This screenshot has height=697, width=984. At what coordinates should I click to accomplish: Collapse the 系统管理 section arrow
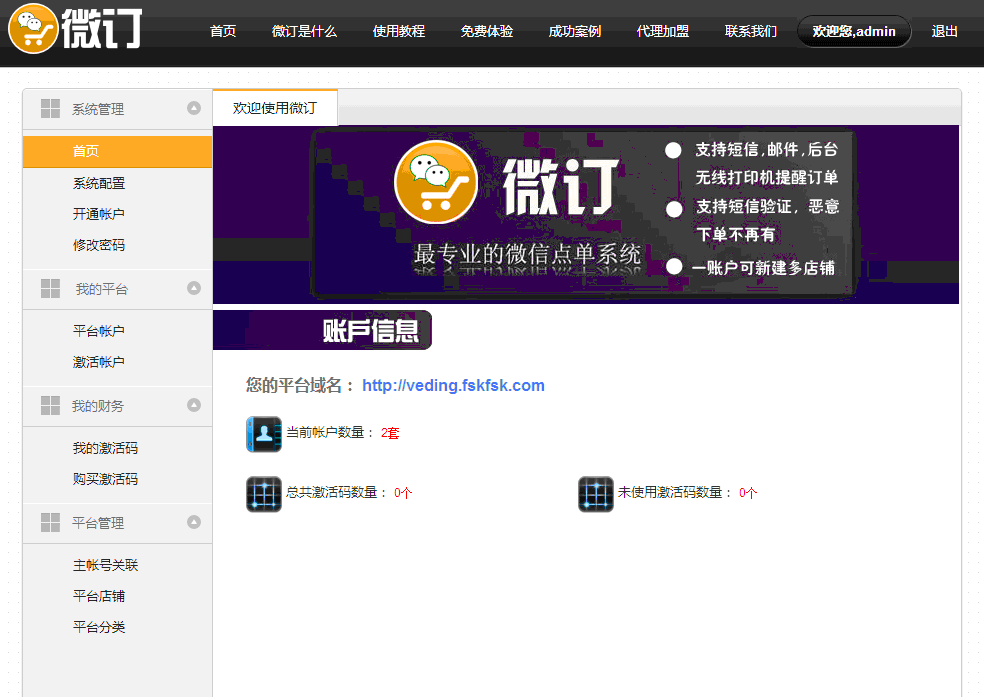(194, 108)
